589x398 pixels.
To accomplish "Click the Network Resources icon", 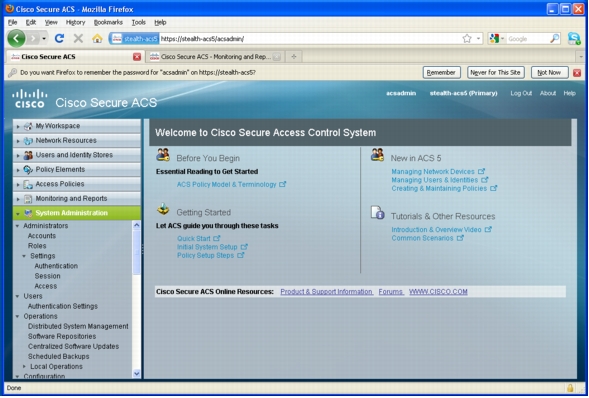I will (x=28, y=141).
